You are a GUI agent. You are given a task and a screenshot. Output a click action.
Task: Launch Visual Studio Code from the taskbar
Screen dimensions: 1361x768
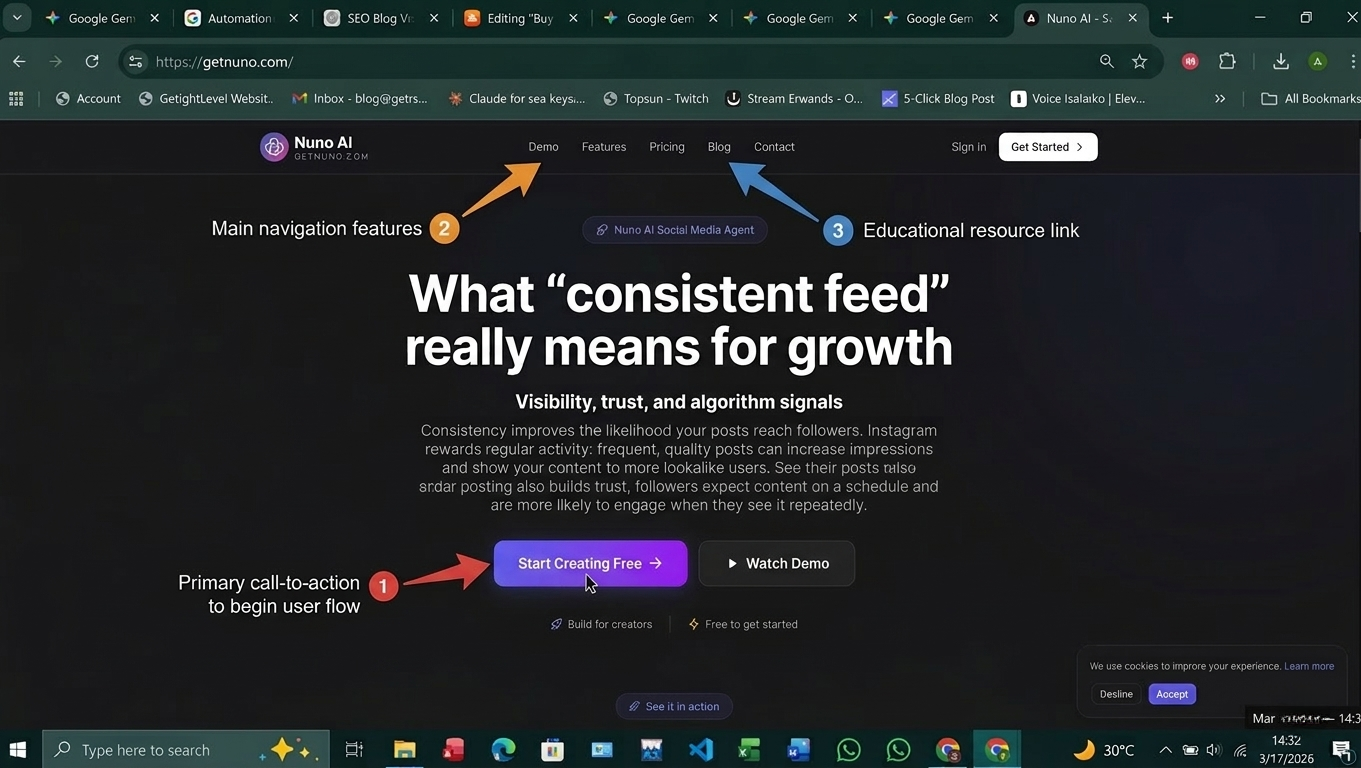pos(701,749)
